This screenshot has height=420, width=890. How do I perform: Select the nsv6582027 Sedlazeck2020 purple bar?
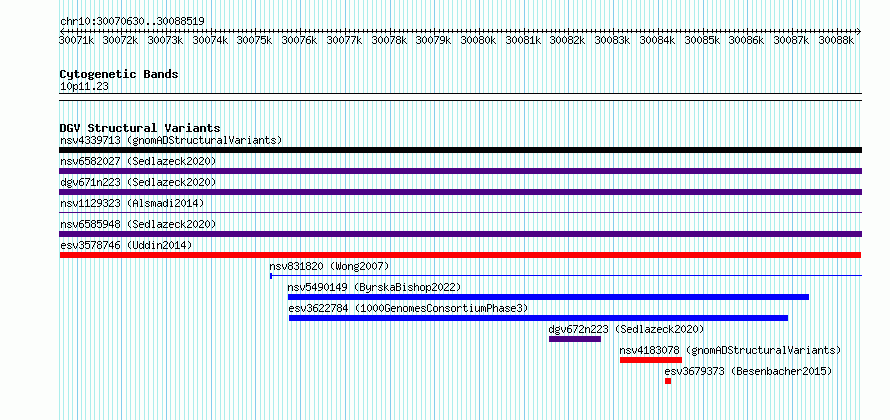(x=460, y=171)
